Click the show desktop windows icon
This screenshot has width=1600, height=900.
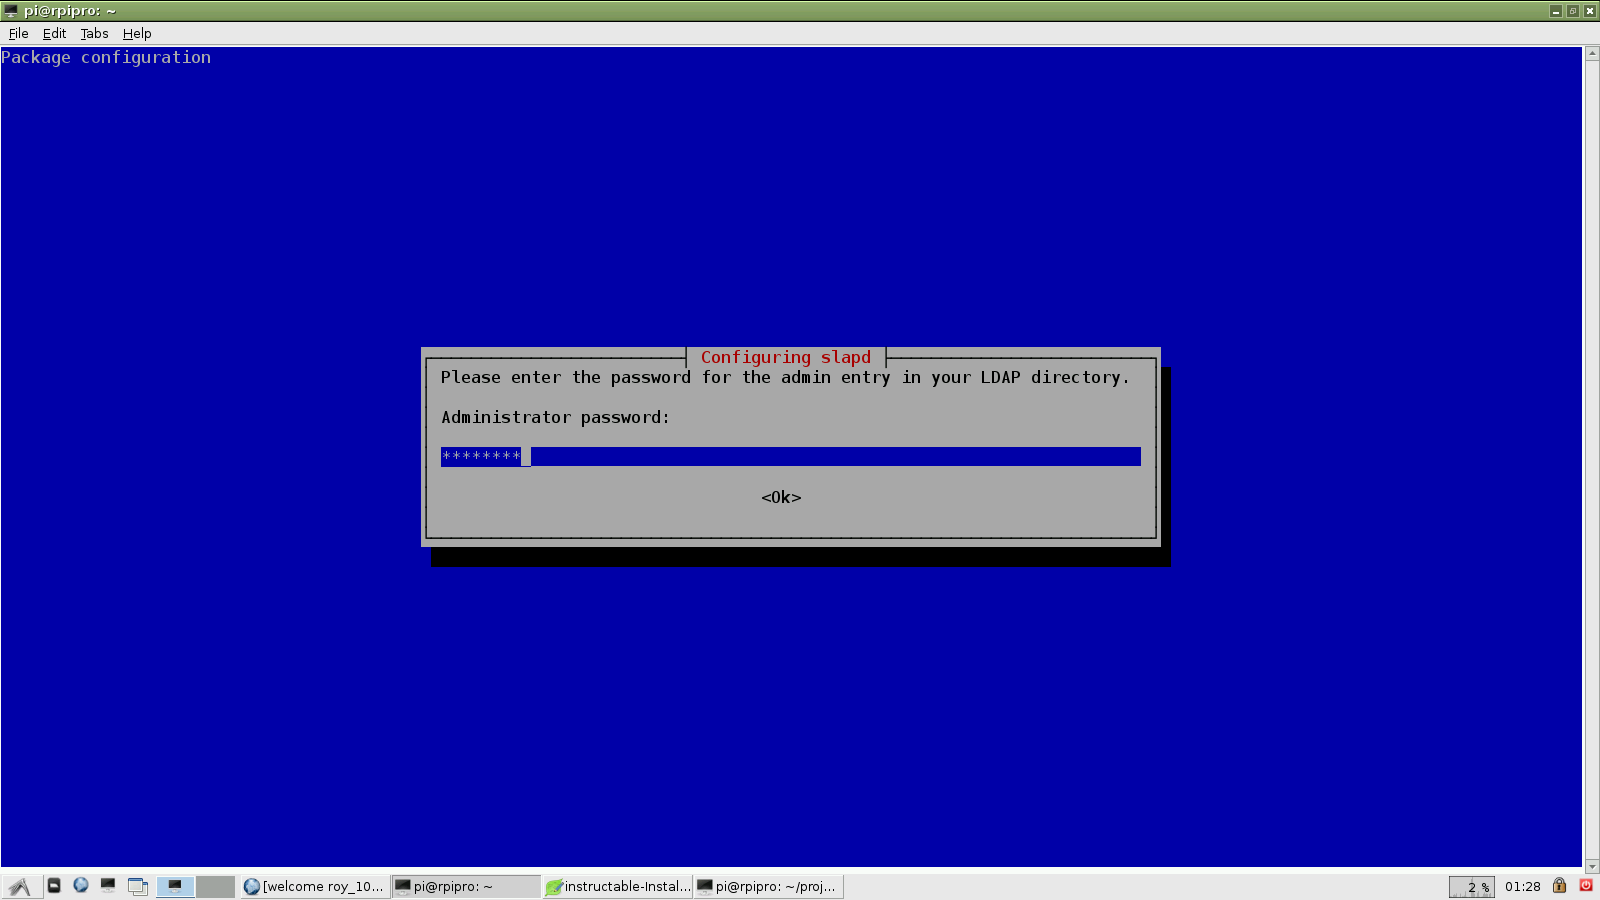click(138, 886)
